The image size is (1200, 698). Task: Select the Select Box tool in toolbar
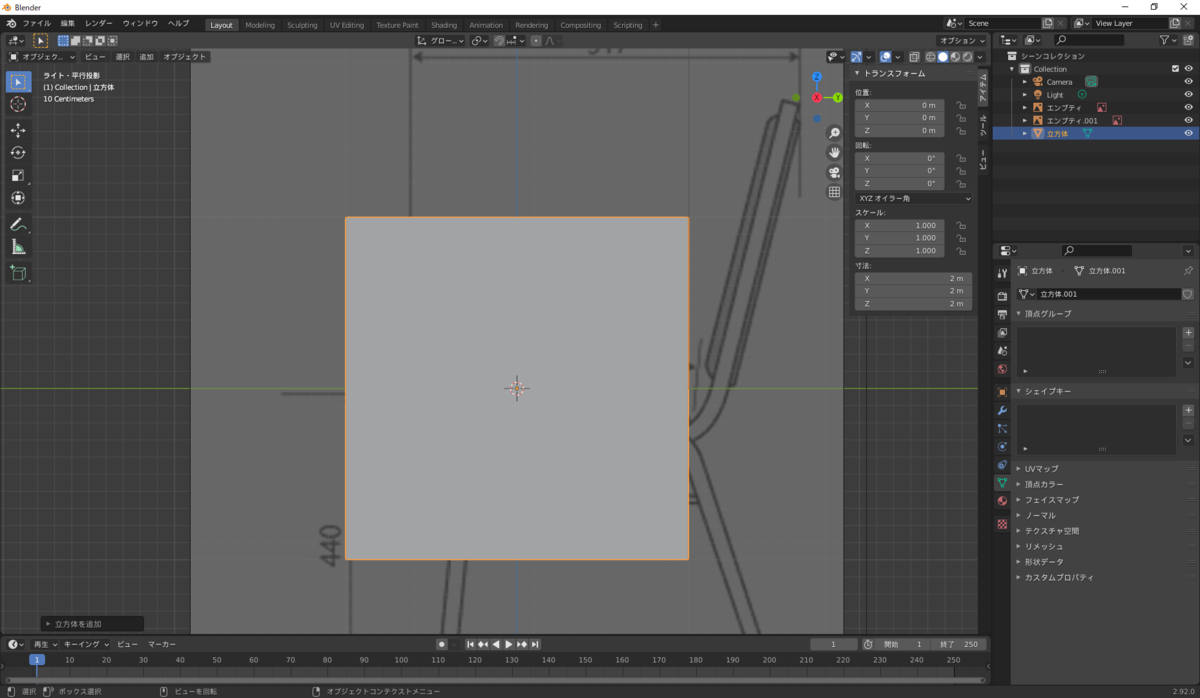pos(18,81)
